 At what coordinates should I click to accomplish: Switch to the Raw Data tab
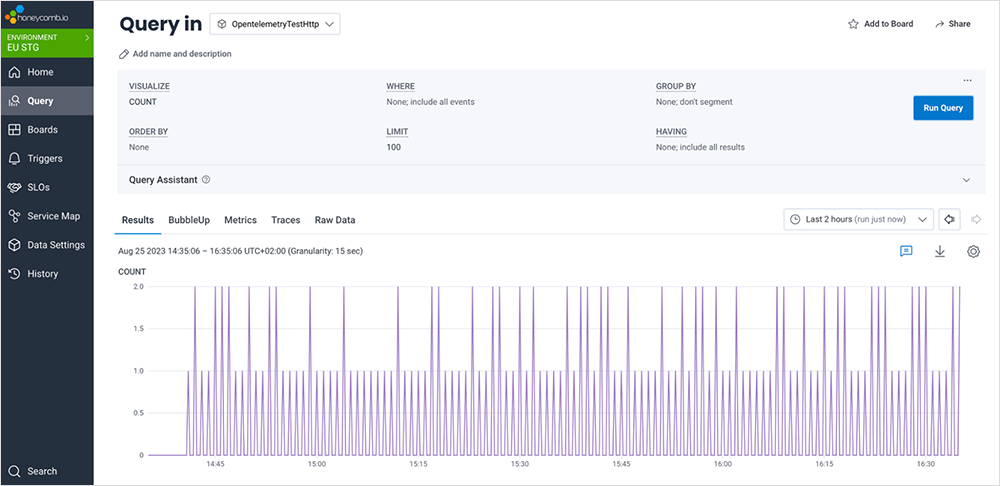(335, 220)
